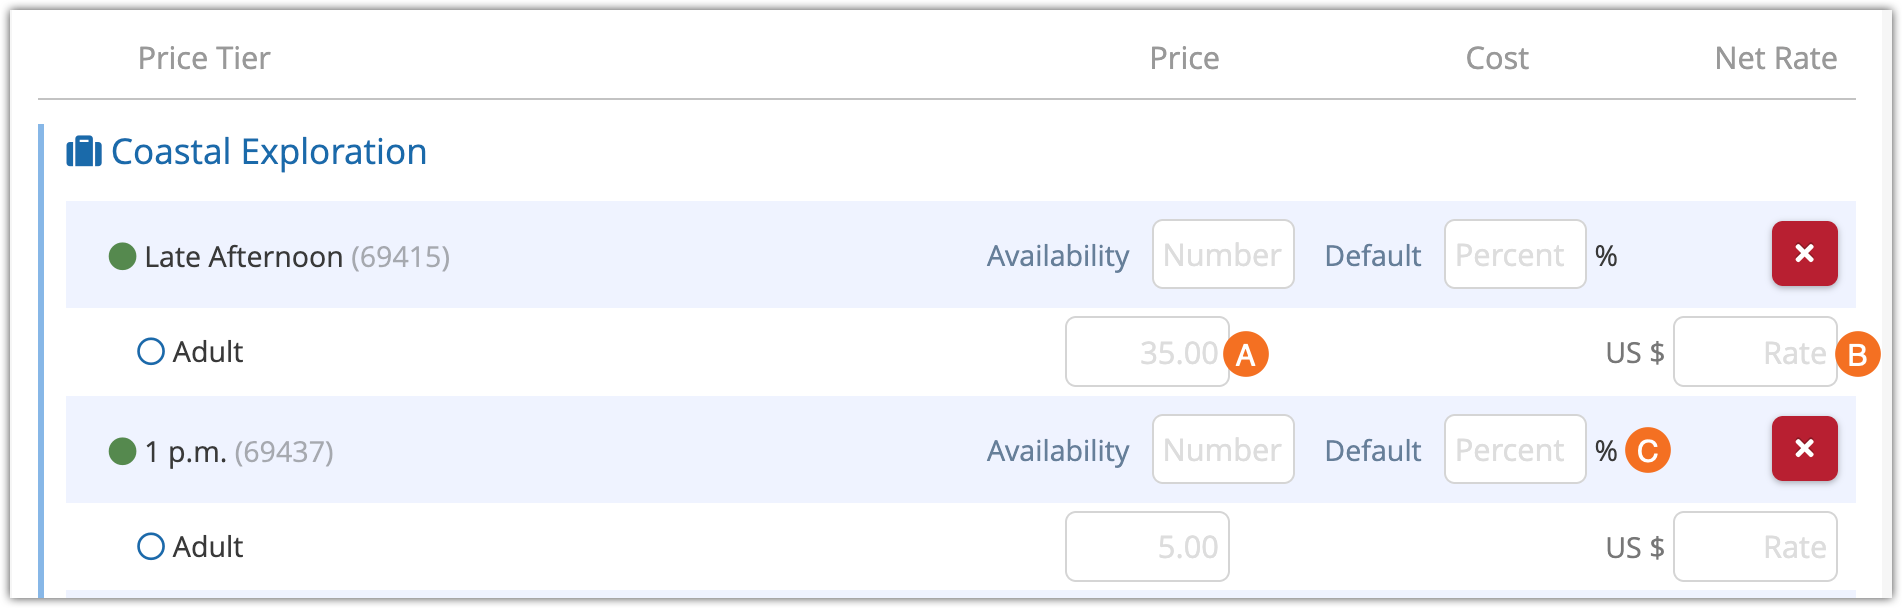Open the Coastal Exploration item link
The height and width of the screenshot is (608, 1902).
point(269,152)
